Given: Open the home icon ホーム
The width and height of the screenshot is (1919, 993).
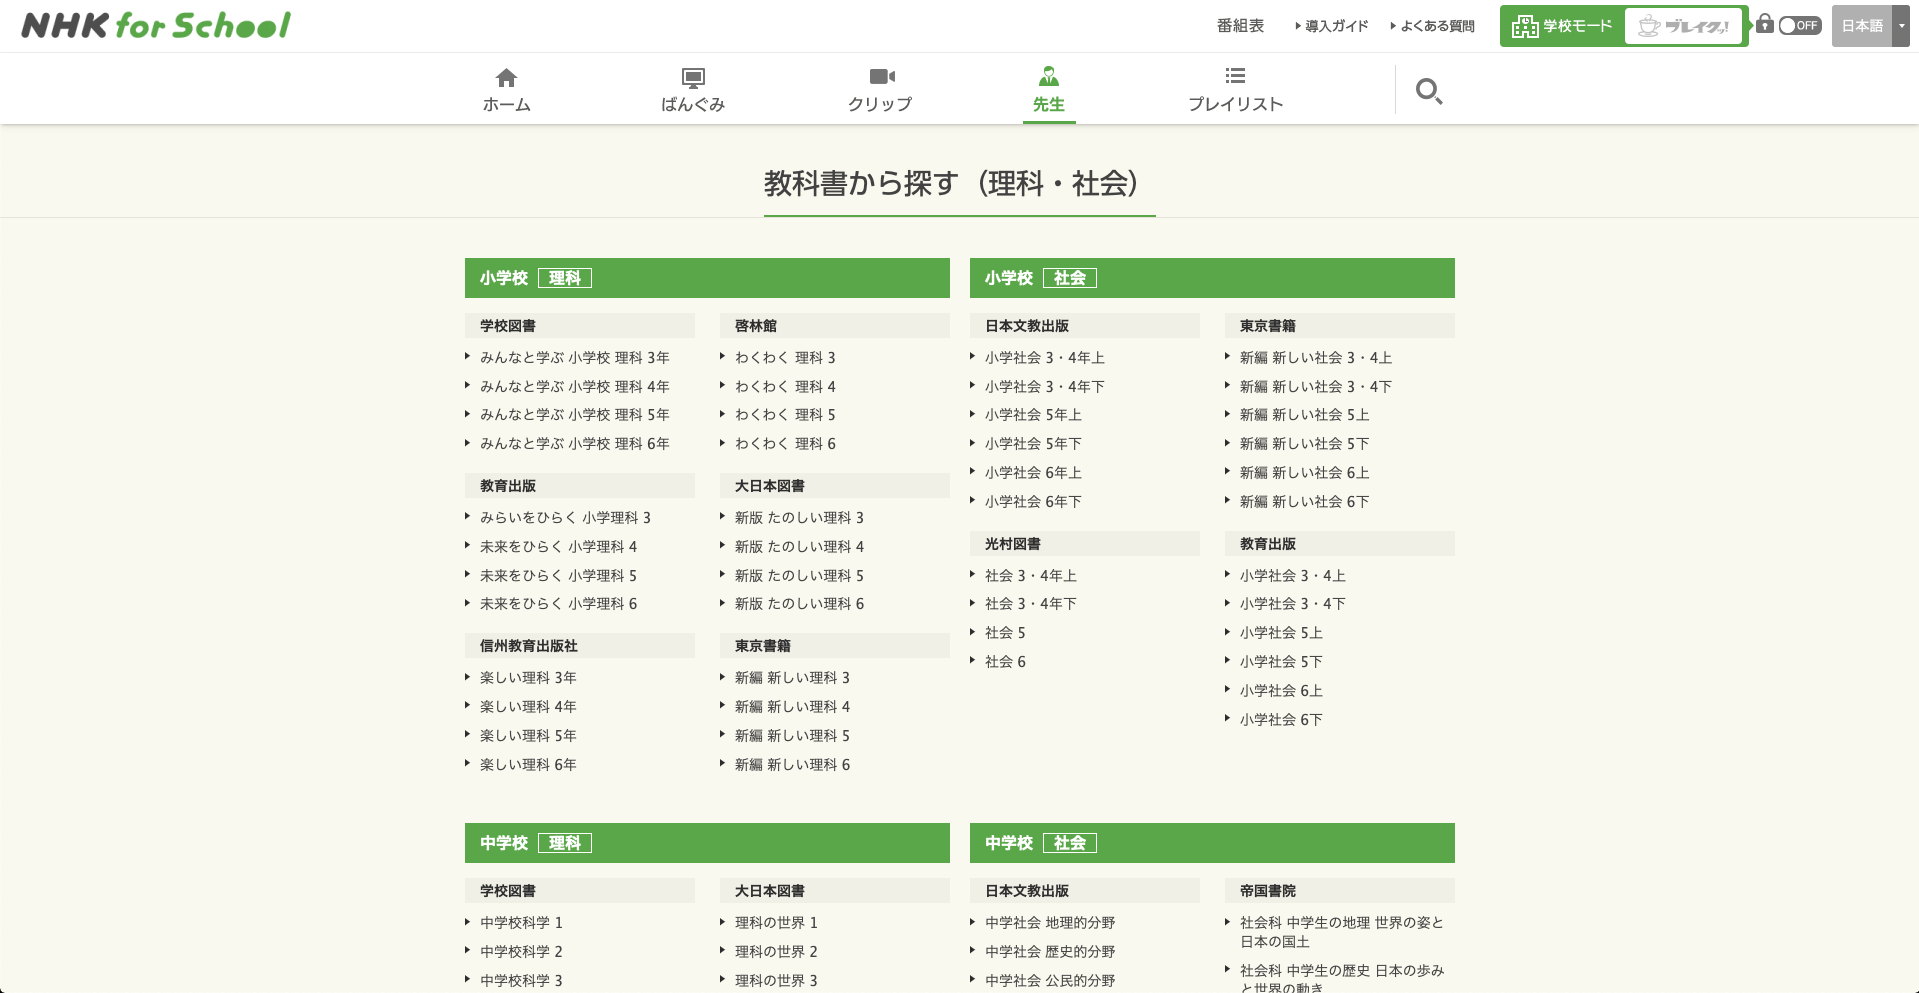Looking at the screenshot, I should (x=507, y=77).
